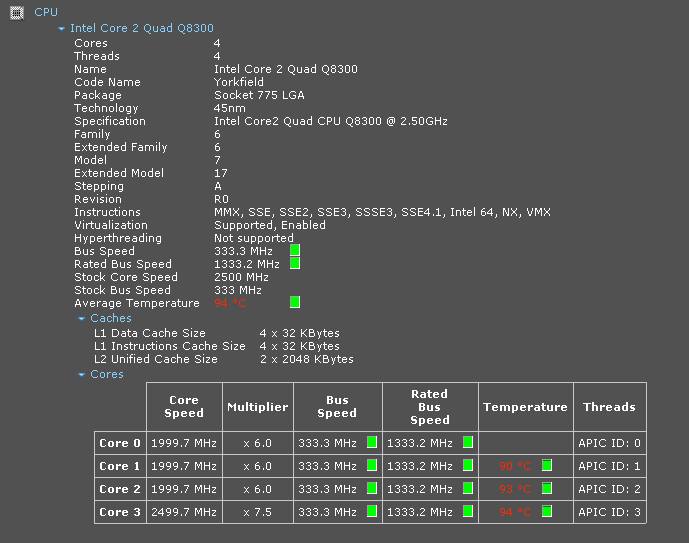Collapse the Caches section
This screenshot has width=689, height=543.
[x=81, y=319]
